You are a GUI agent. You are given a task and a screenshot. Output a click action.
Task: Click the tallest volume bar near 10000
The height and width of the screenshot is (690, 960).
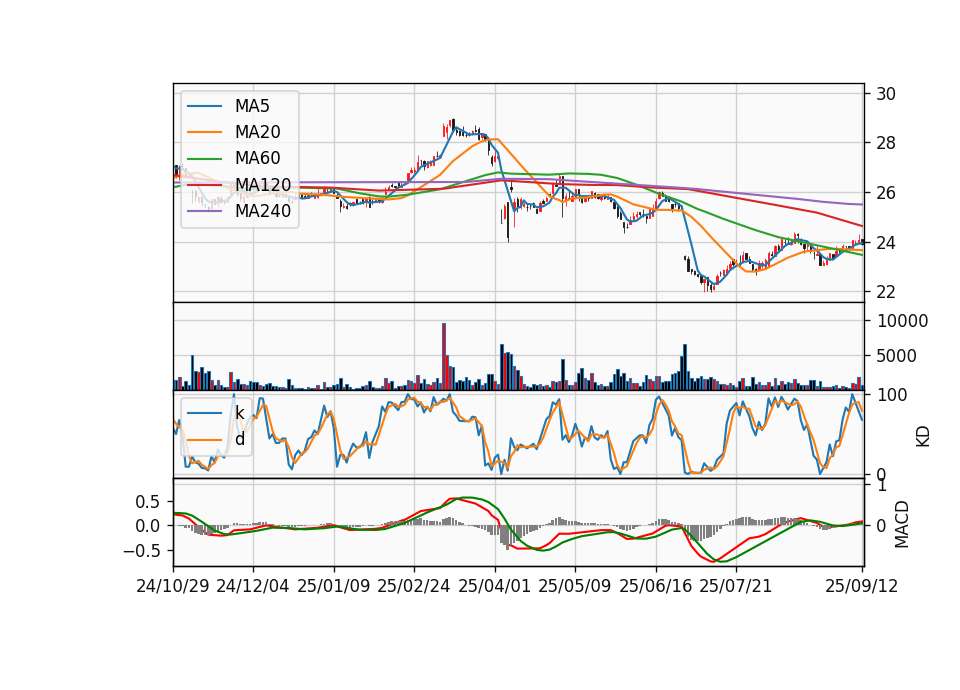coord(444,356)
